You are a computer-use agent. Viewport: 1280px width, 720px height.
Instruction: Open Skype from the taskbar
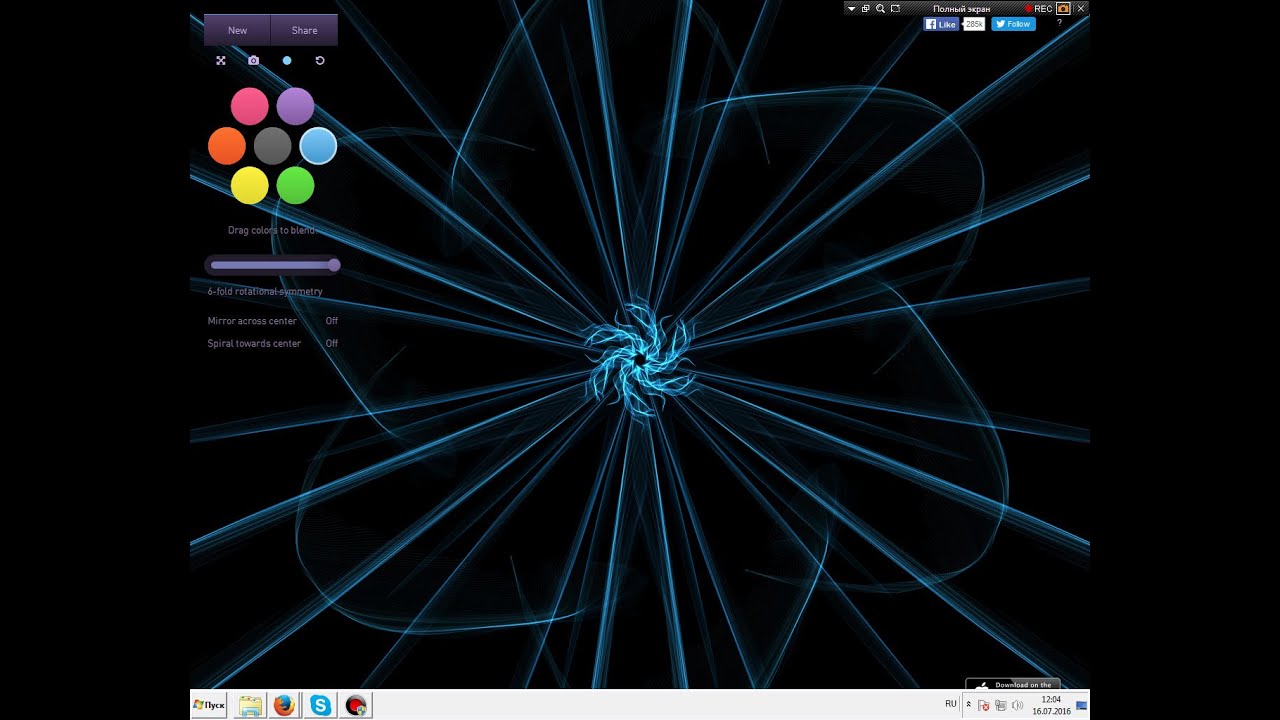(x=320, y=706)
